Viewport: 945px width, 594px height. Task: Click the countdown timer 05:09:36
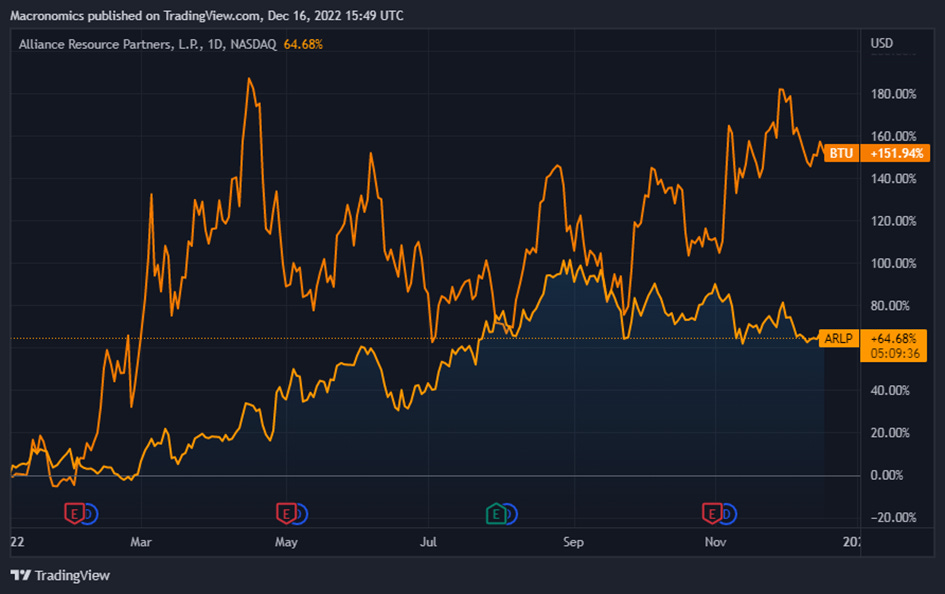pos(894,353)
